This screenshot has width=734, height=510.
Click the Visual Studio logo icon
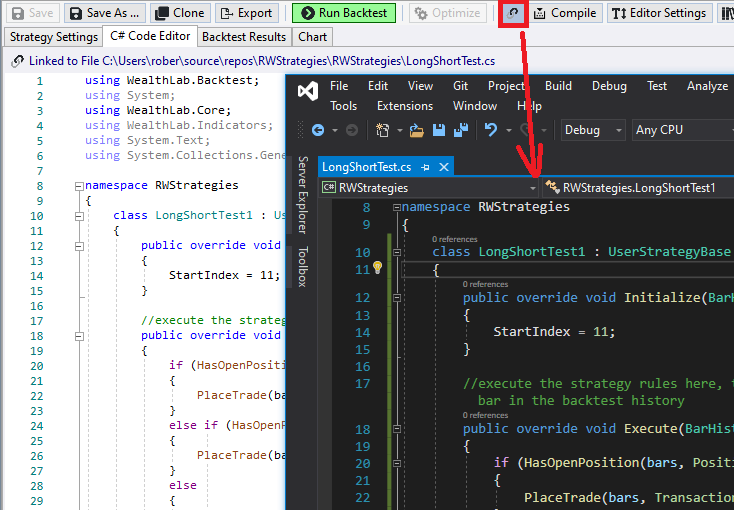tap(308, 91)
